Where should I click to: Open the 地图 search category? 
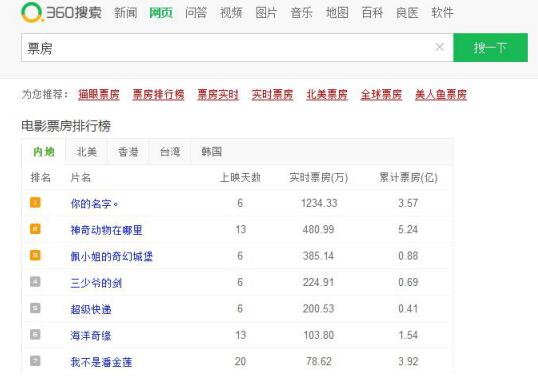(x=337, y=13)
